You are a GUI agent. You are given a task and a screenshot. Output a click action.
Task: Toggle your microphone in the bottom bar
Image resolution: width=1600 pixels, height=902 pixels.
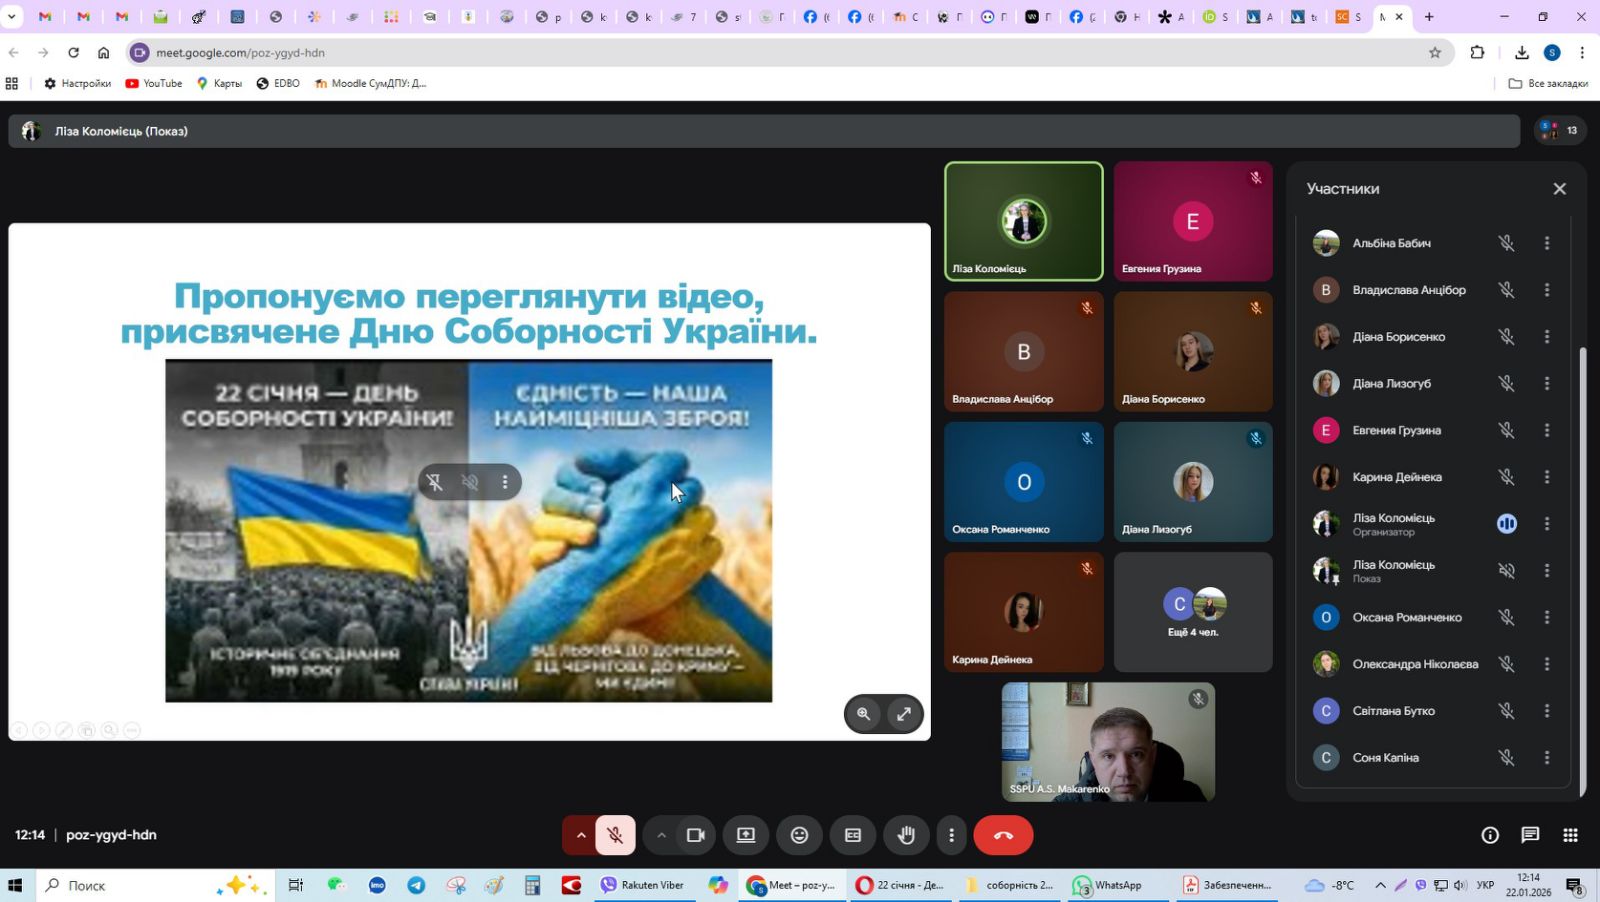(615, 835)
